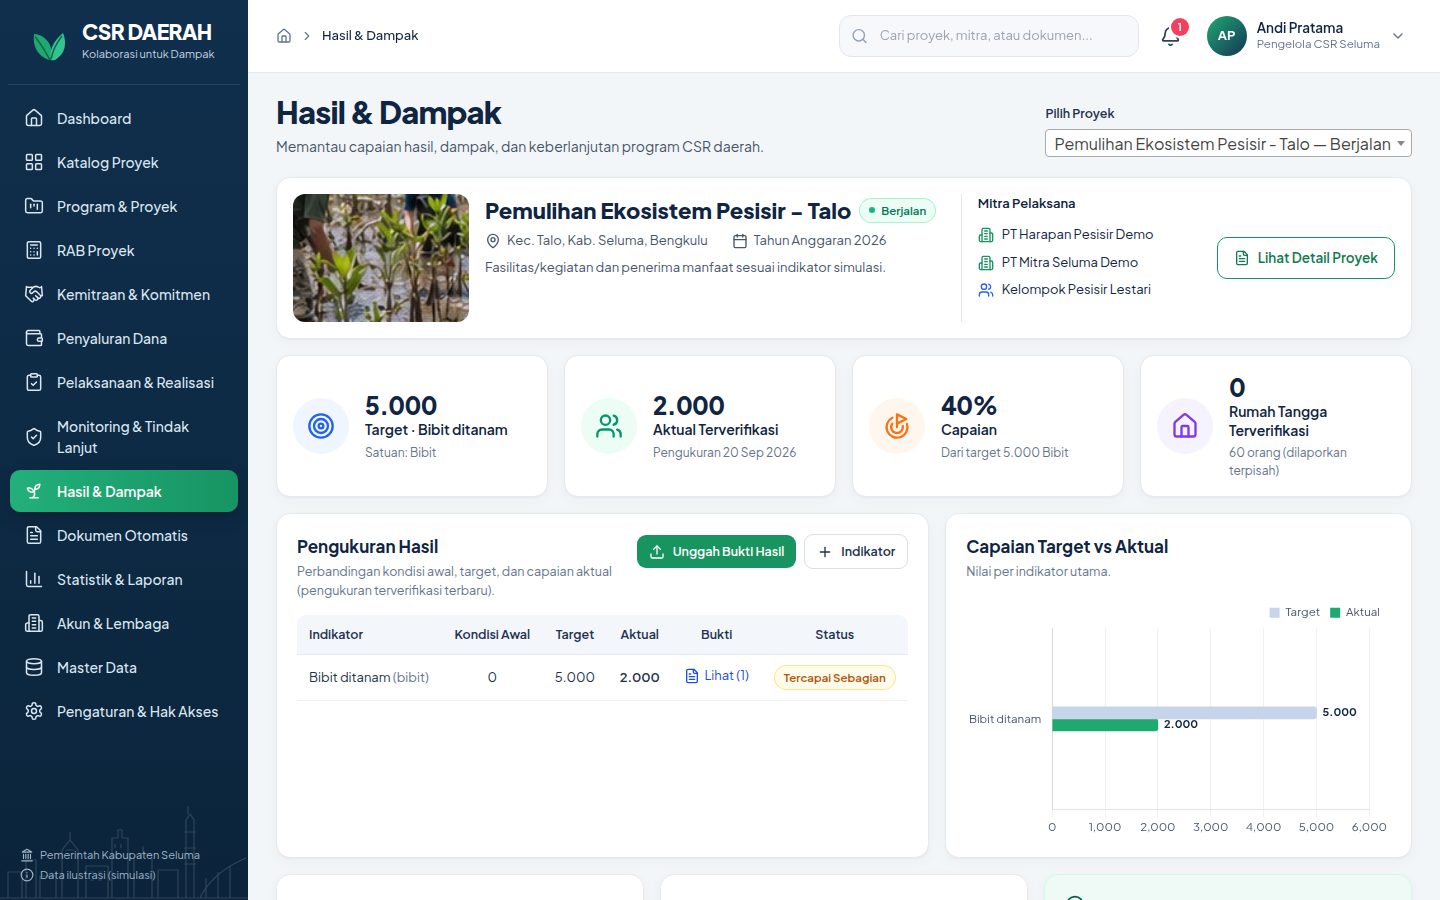Viewport: 1440px width, 900px height.
Task: Click the AP user avatar
Action: (x=1226, y=36)
